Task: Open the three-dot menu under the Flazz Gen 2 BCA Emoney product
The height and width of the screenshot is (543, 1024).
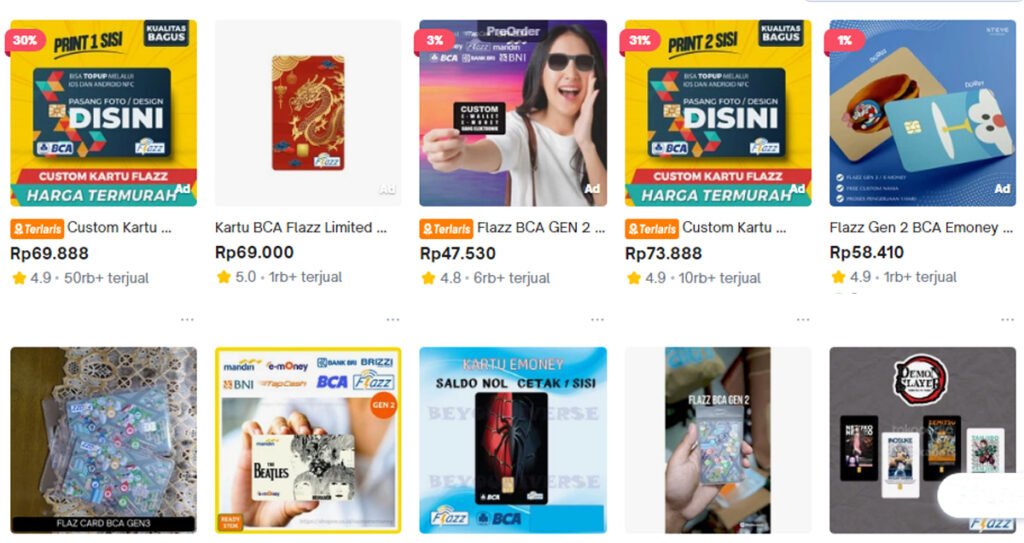Action: click(x=1007, y=320)
